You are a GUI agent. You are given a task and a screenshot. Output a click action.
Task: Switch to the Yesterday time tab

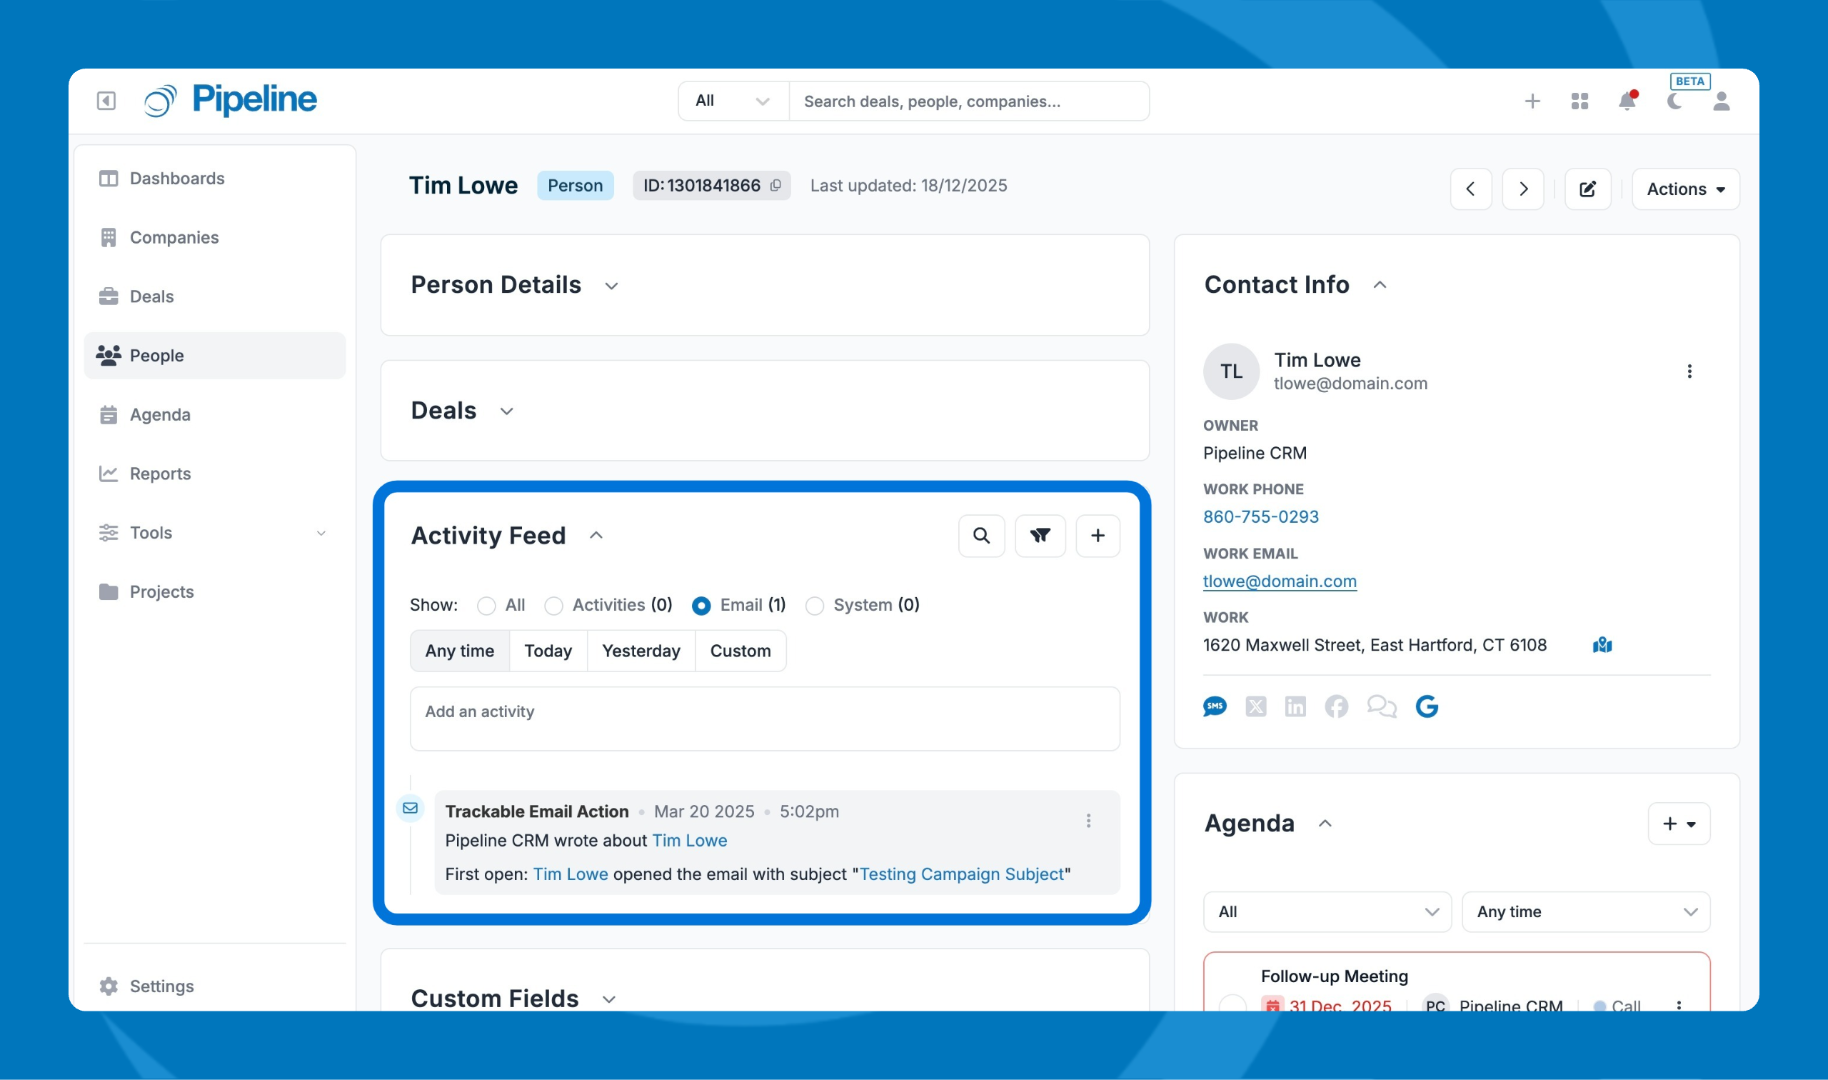(641, 651)
